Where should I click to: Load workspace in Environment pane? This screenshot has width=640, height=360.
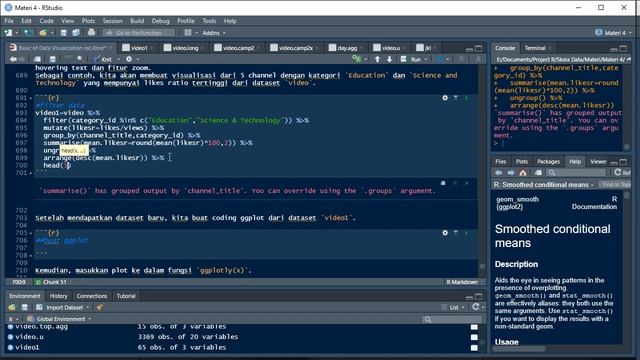coord(12,307)
